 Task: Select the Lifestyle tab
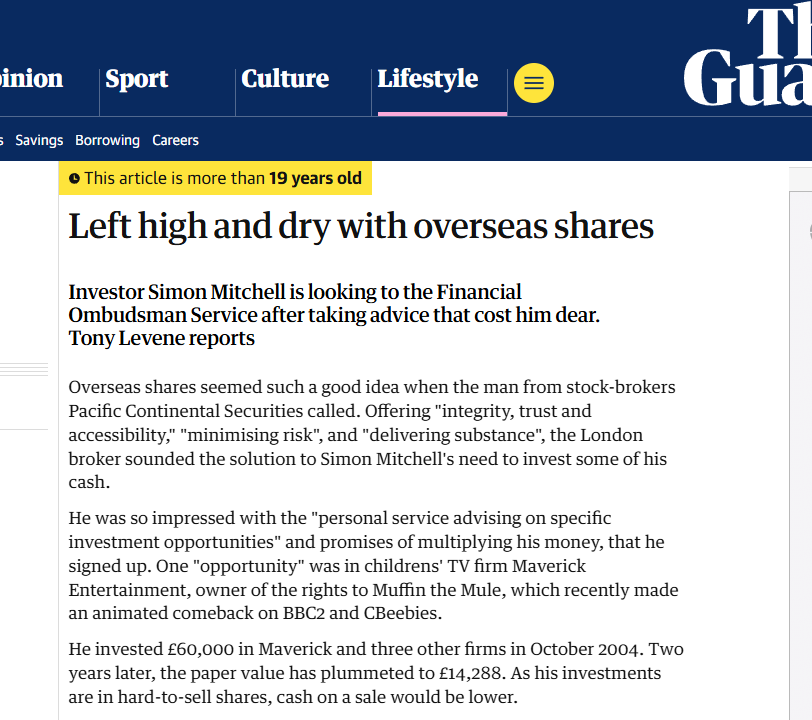(x=428, y=79)
